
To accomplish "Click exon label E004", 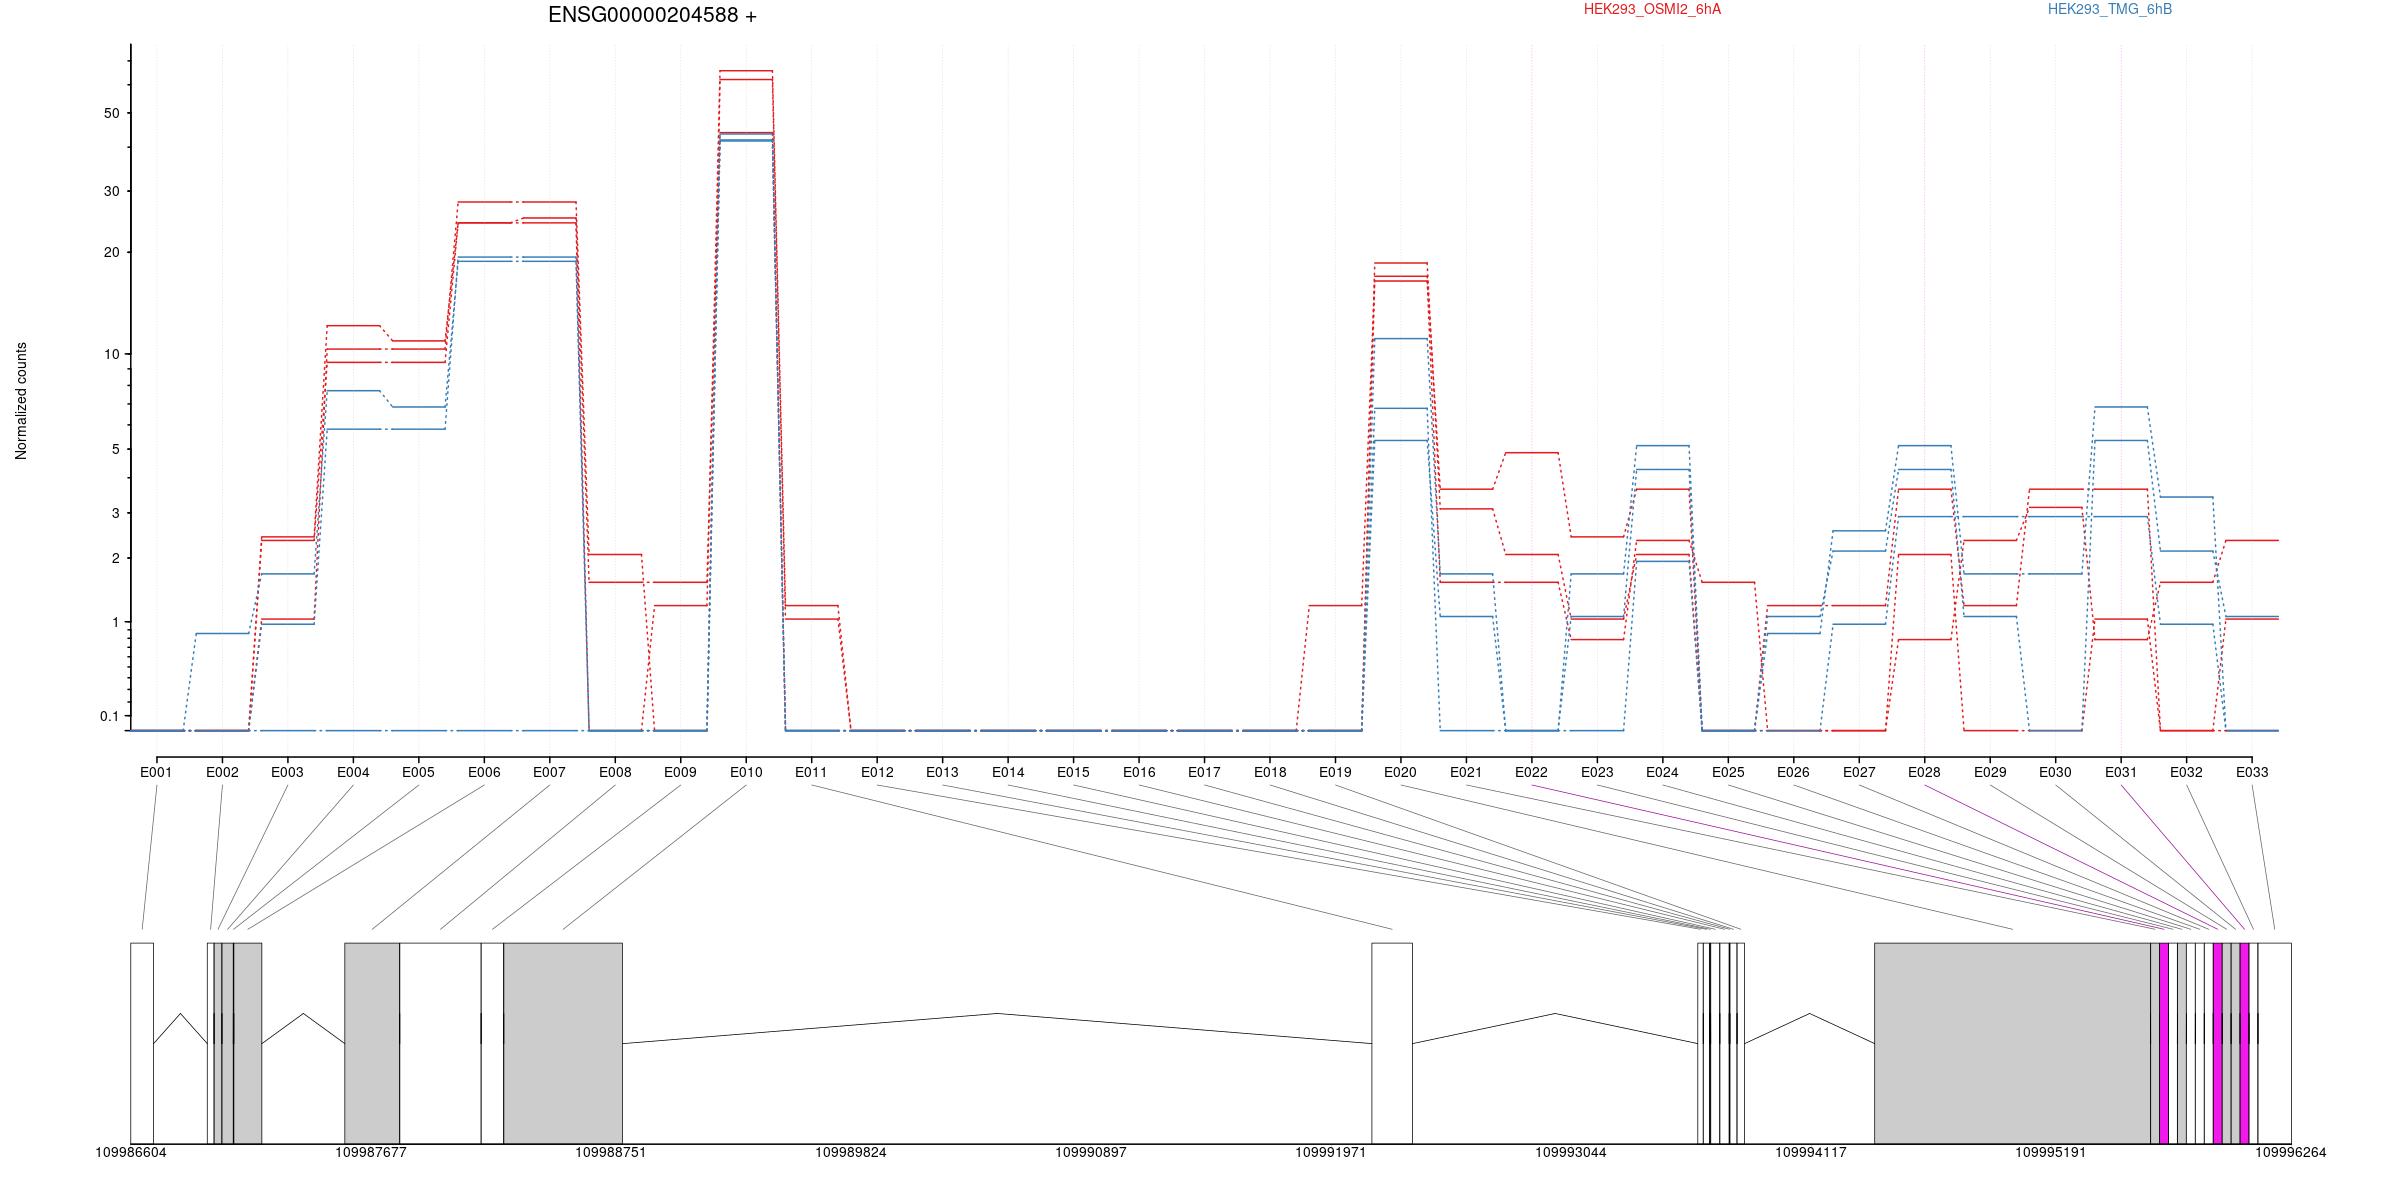I will (x=353, y=772).
